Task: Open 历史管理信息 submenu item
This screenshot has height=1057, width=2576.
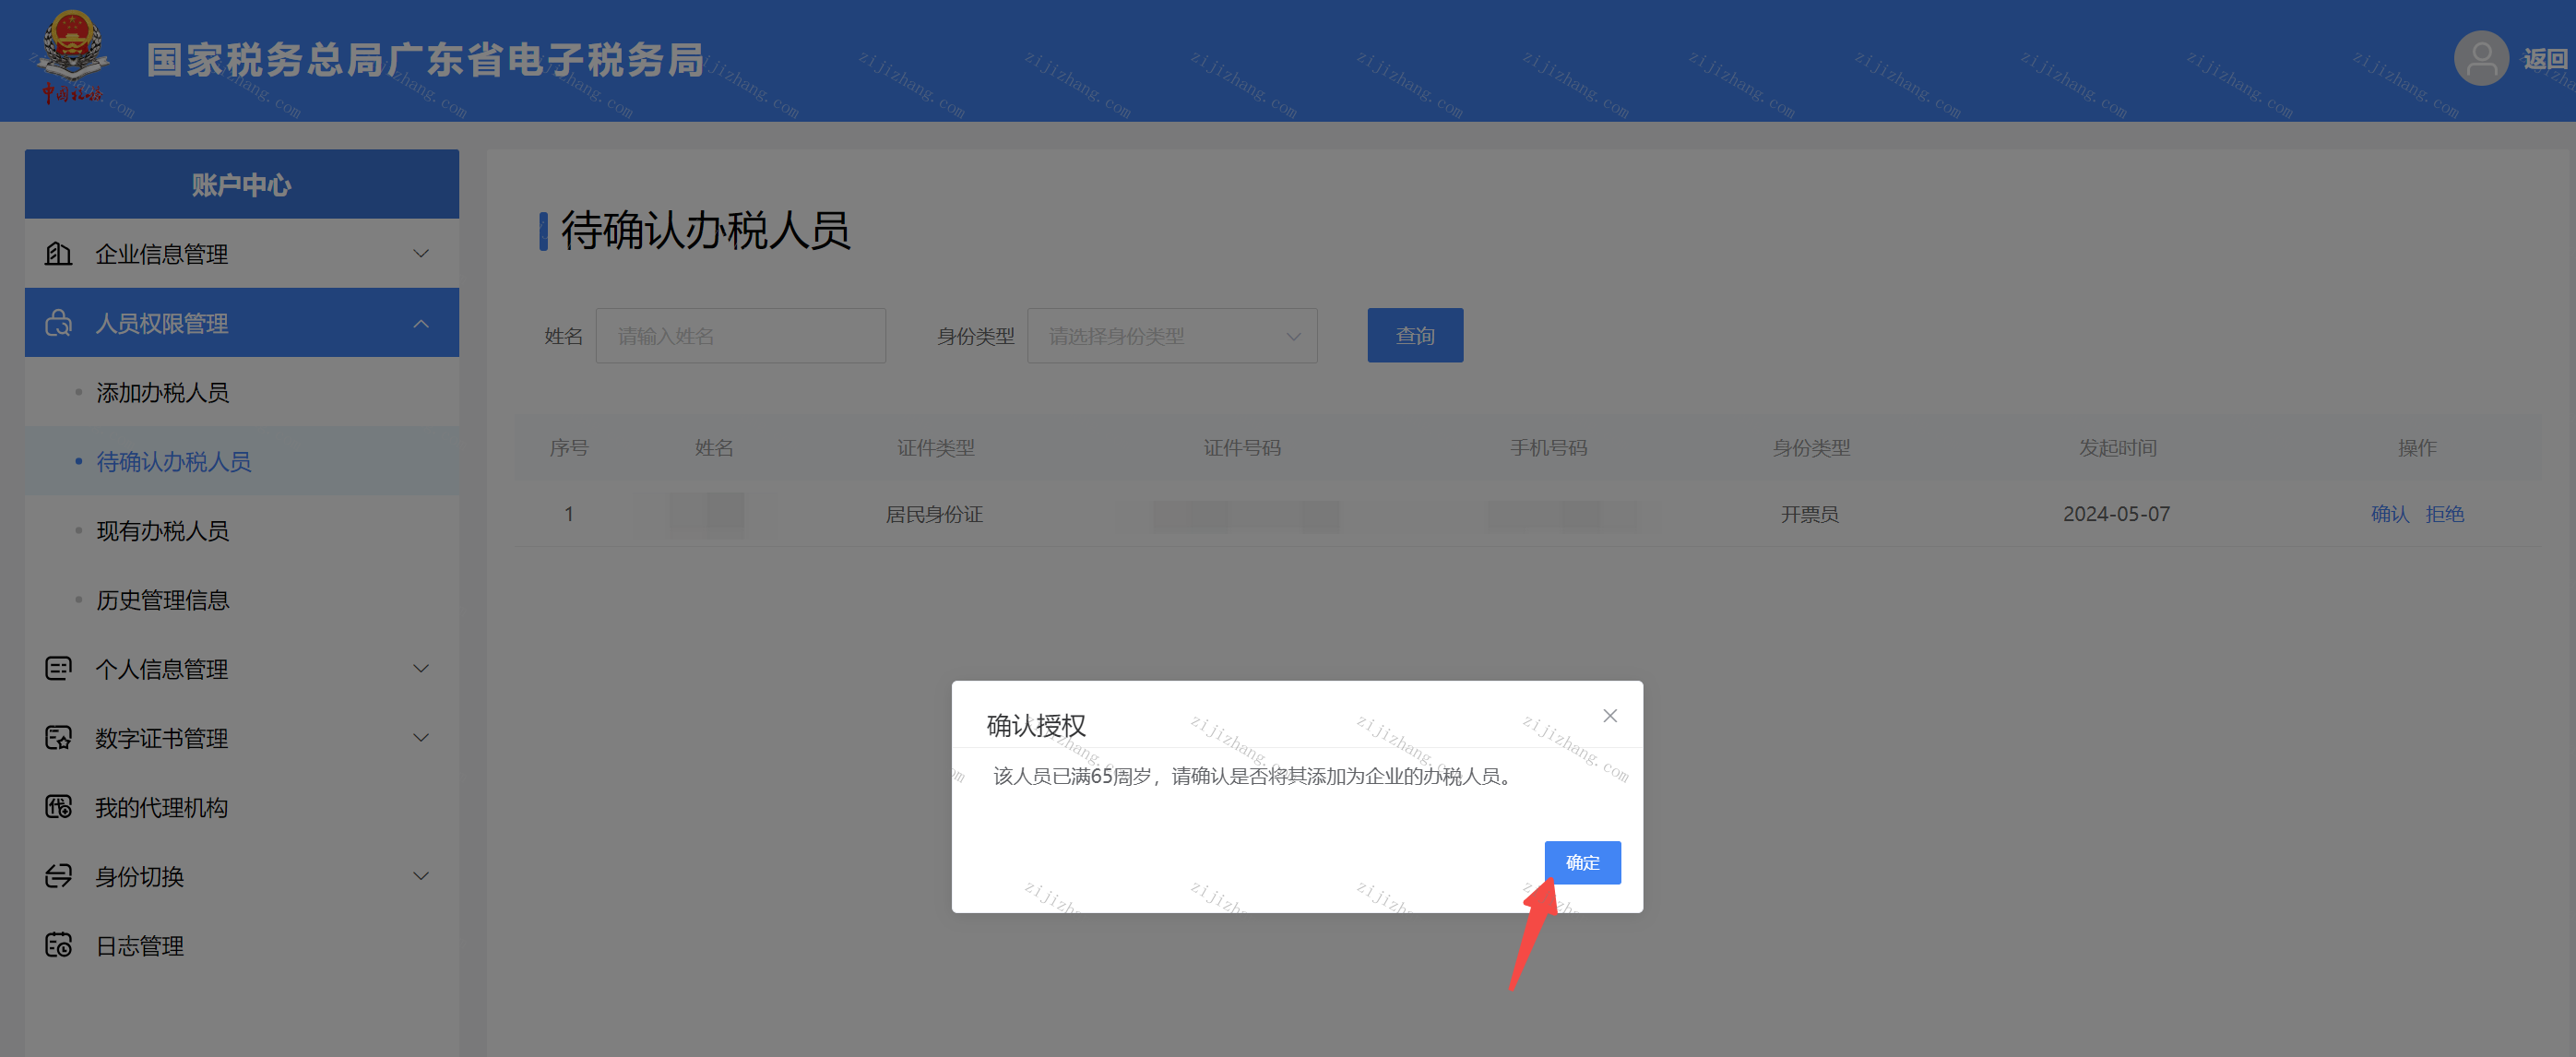Action: (163, 600)
